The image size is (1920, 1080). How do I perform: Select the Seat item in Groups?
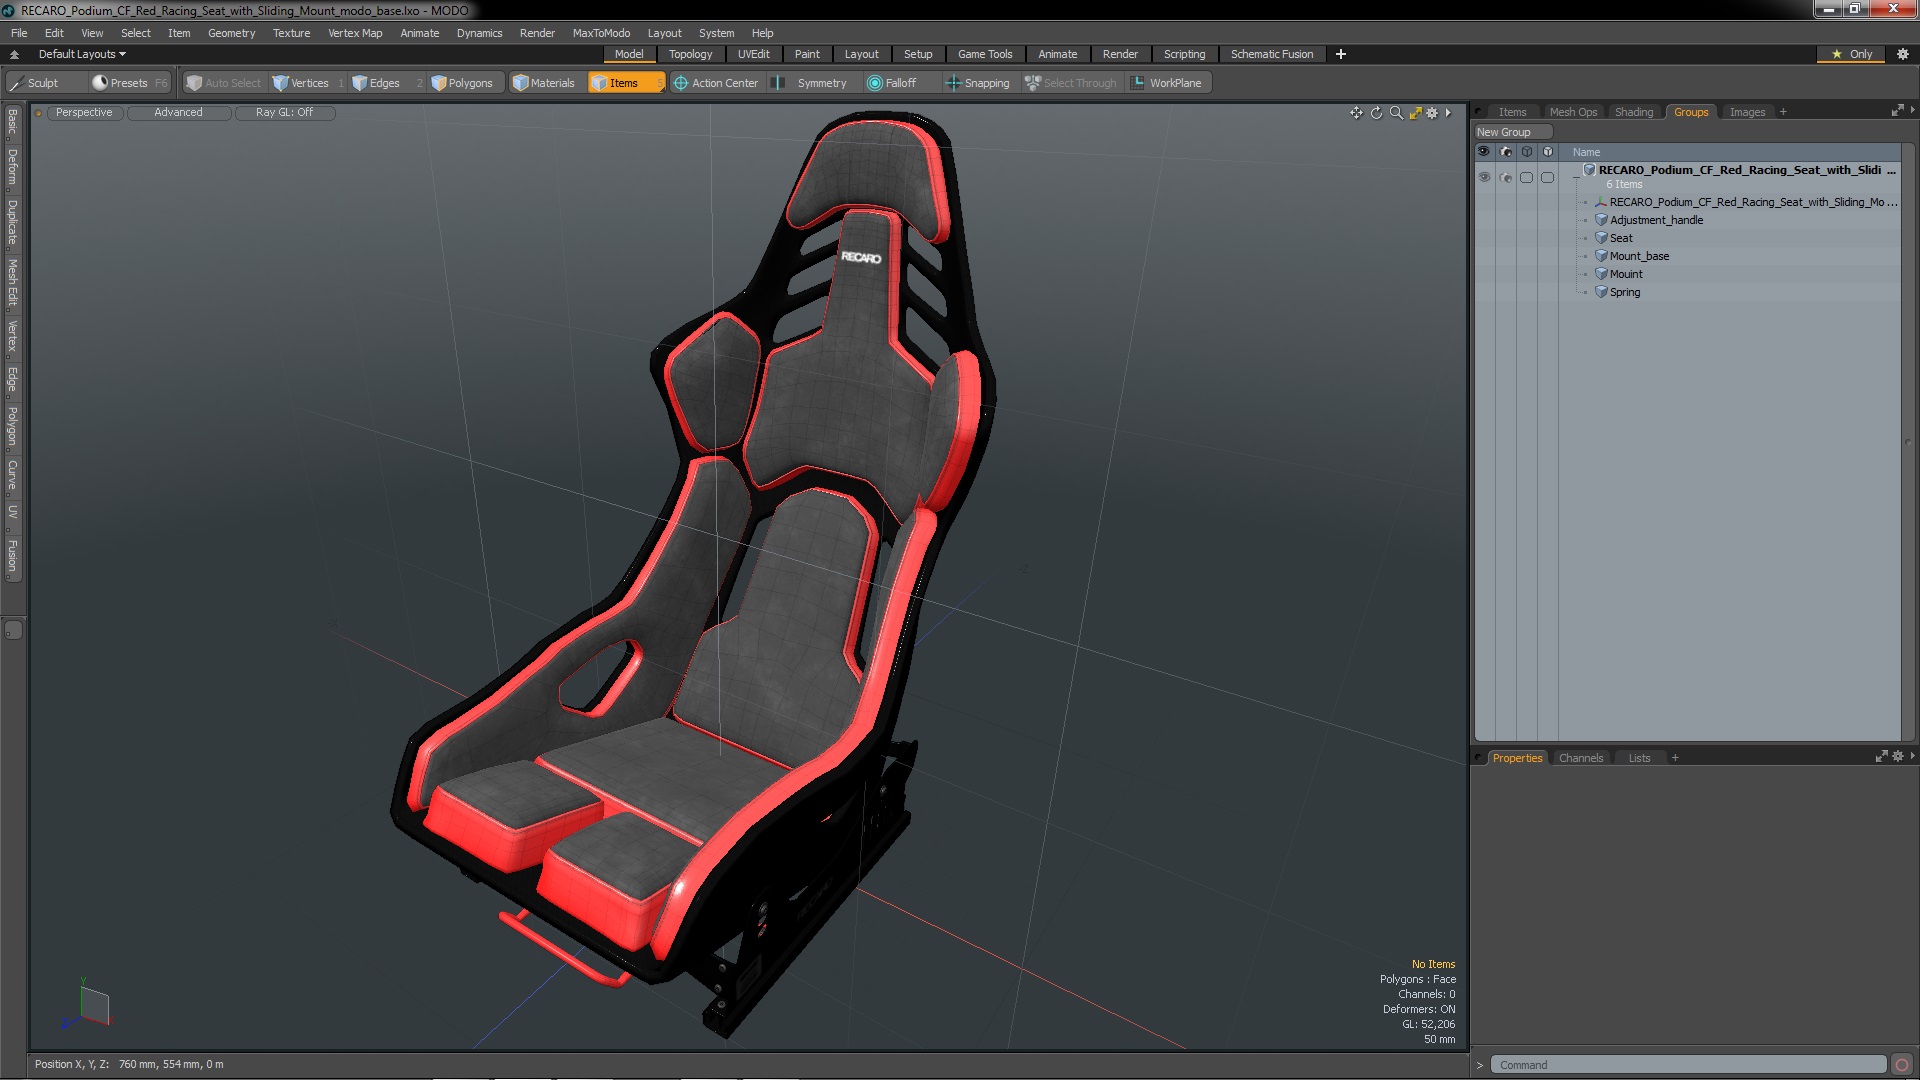[1621, 238]
